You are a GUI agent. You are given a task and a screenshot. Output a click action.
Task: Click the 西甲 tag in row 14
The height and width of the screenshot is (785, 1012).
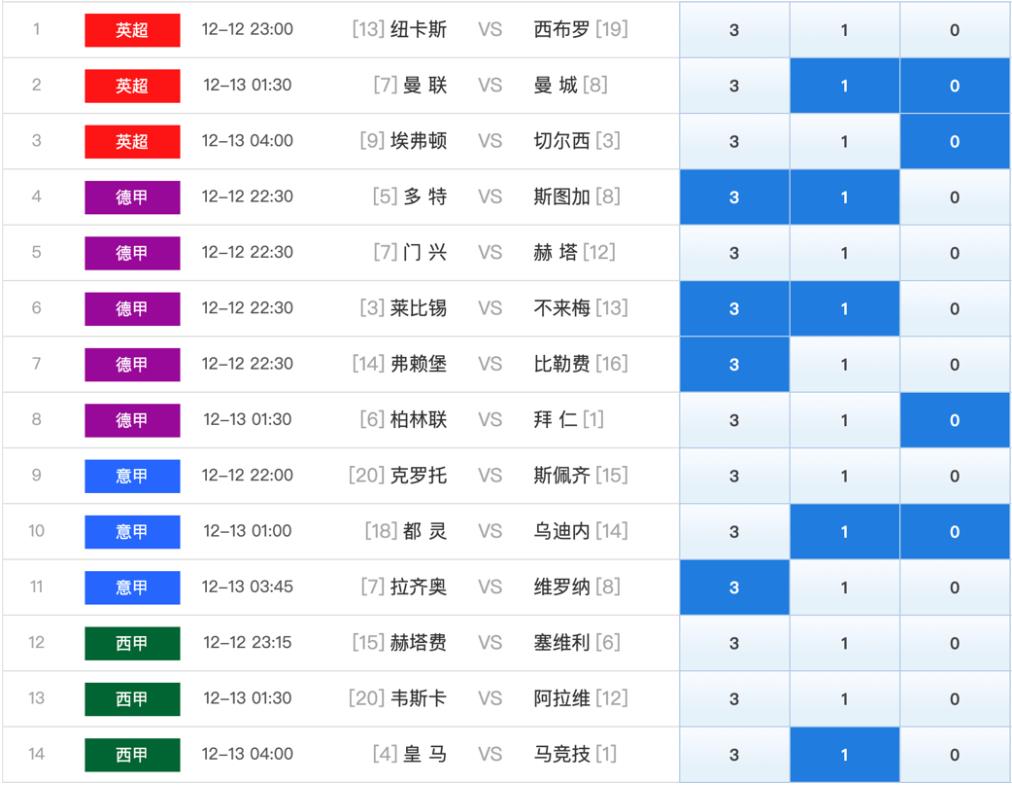(x=132, y=755)
